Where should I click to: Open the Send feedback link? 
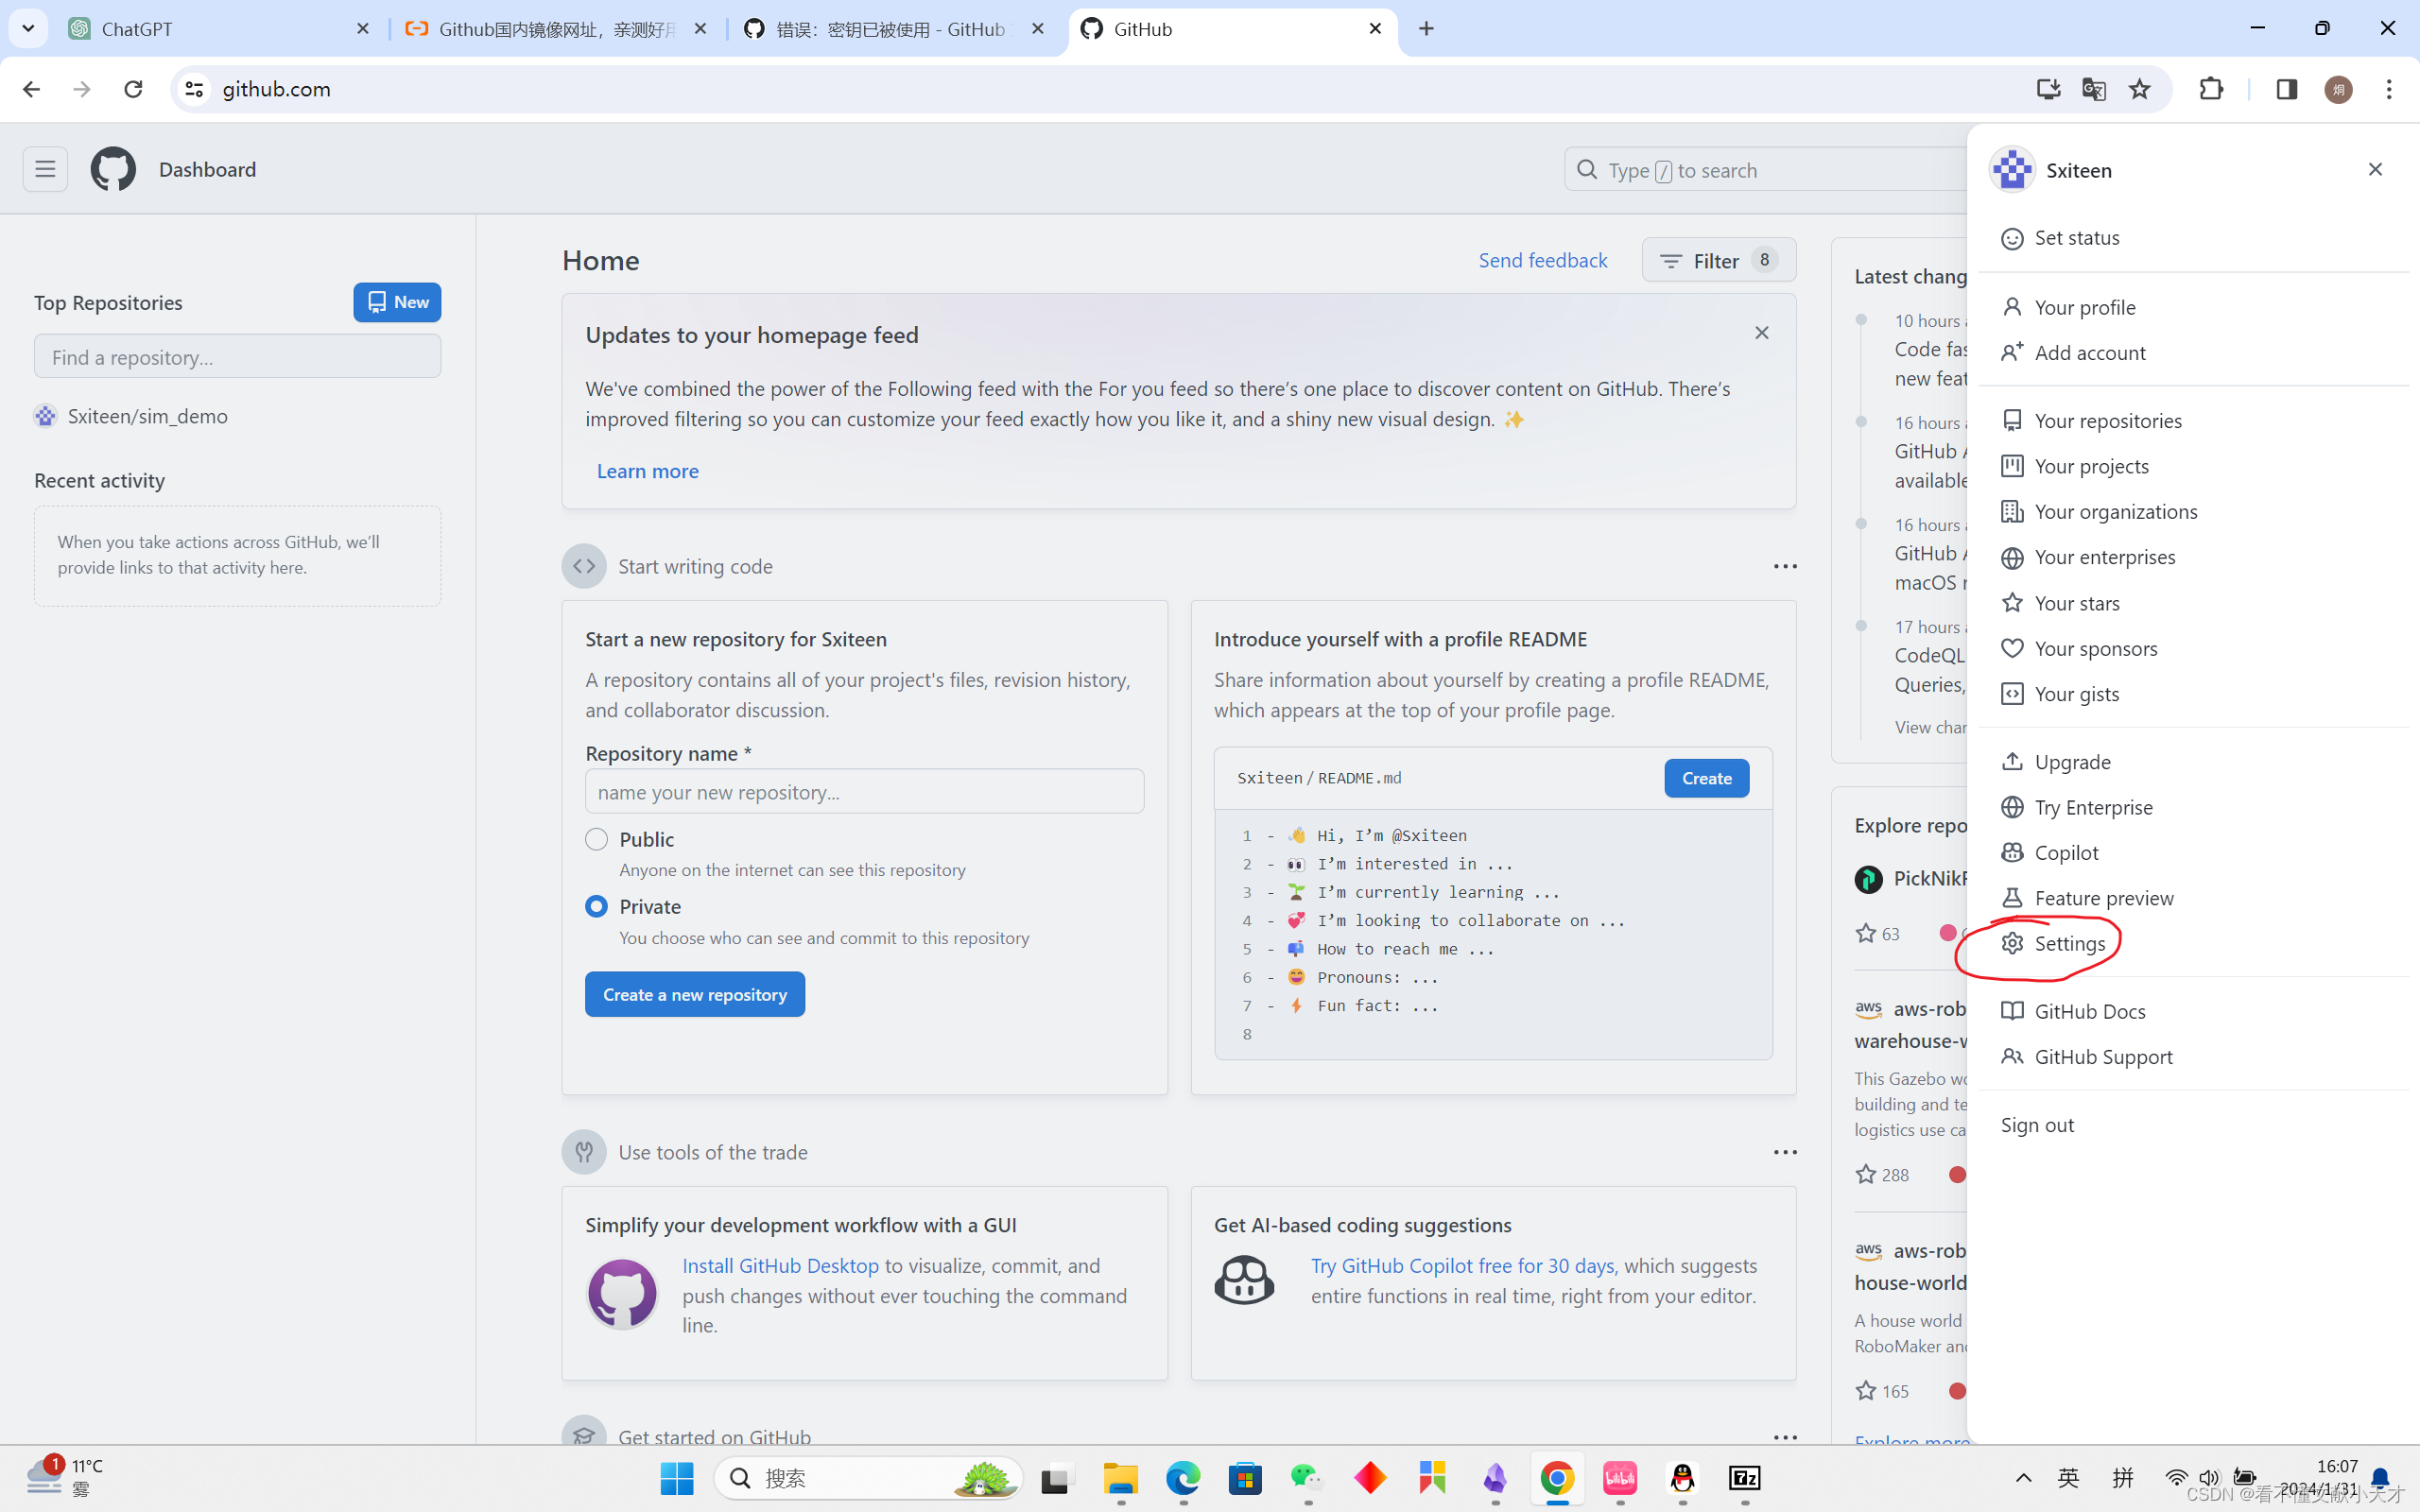pyautogui.click(x=1542, y=260)
